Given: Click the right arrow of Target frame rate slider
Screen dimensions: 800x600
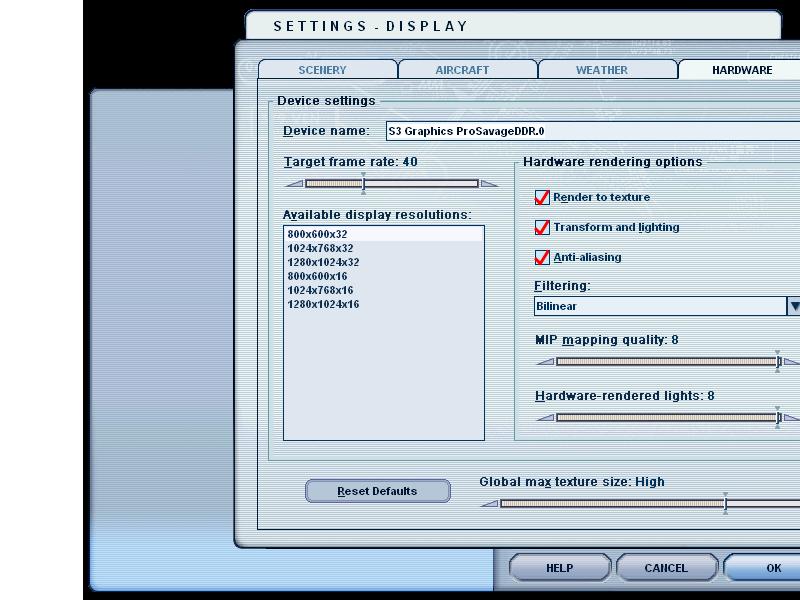Looking at the screenshot, I should (489, 184).
